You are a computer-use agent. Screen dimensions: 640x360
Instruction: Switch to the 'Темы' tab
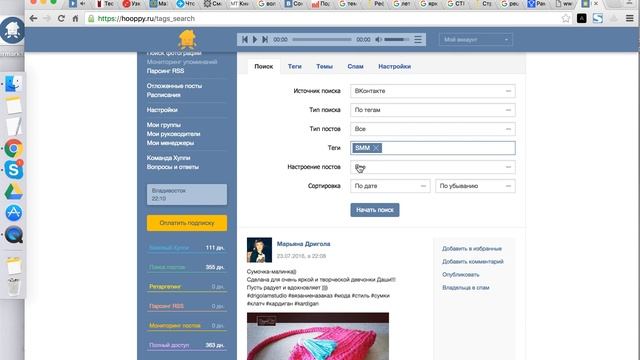coord(324,66)
